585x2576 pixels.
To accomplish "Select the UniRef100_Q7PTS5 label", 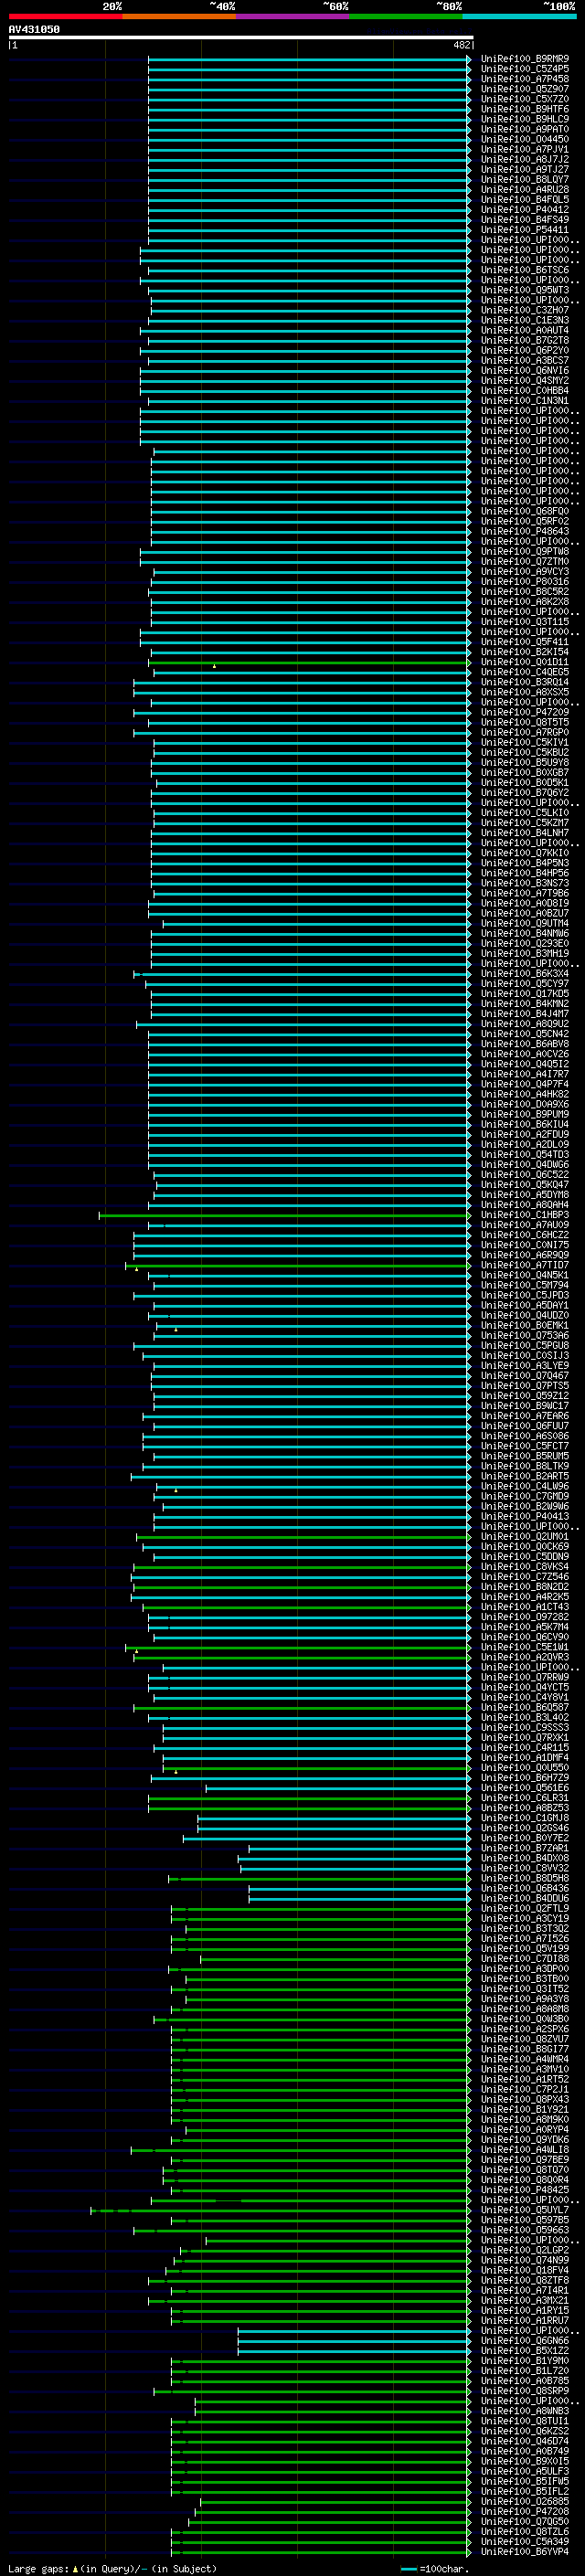I will [525, 1385].
